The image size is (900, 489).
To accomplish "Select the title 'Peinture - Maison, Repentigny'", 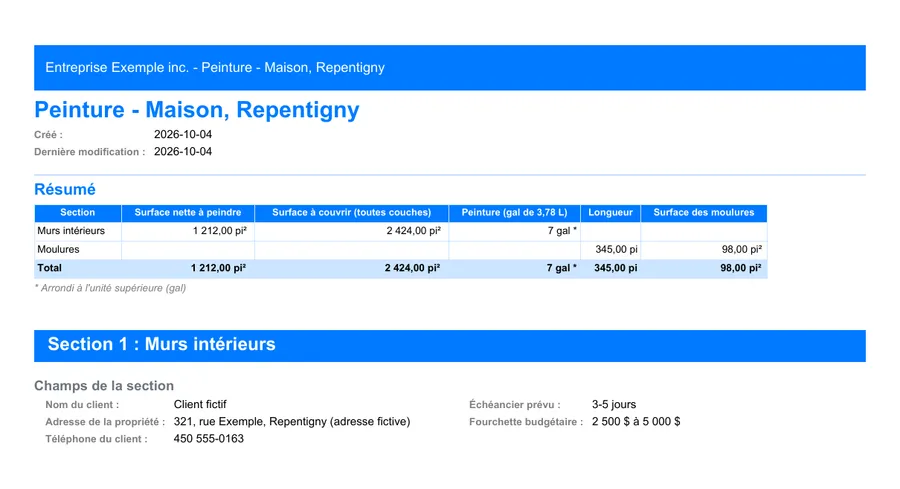I will point(197,110).
